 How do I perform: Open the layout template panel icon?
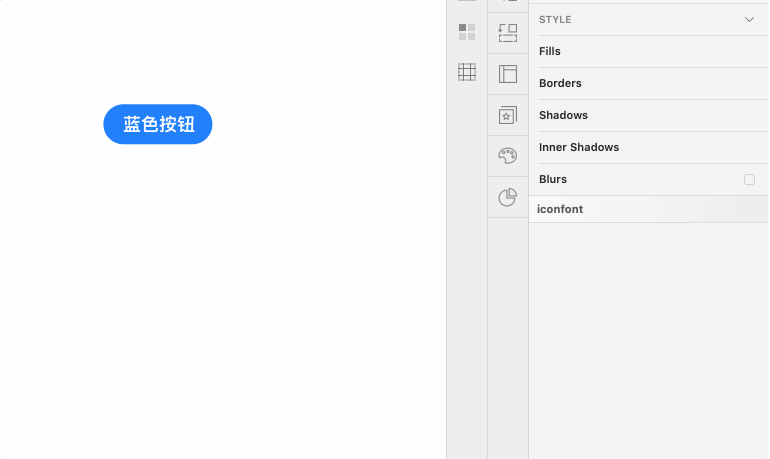coord(508,74)
